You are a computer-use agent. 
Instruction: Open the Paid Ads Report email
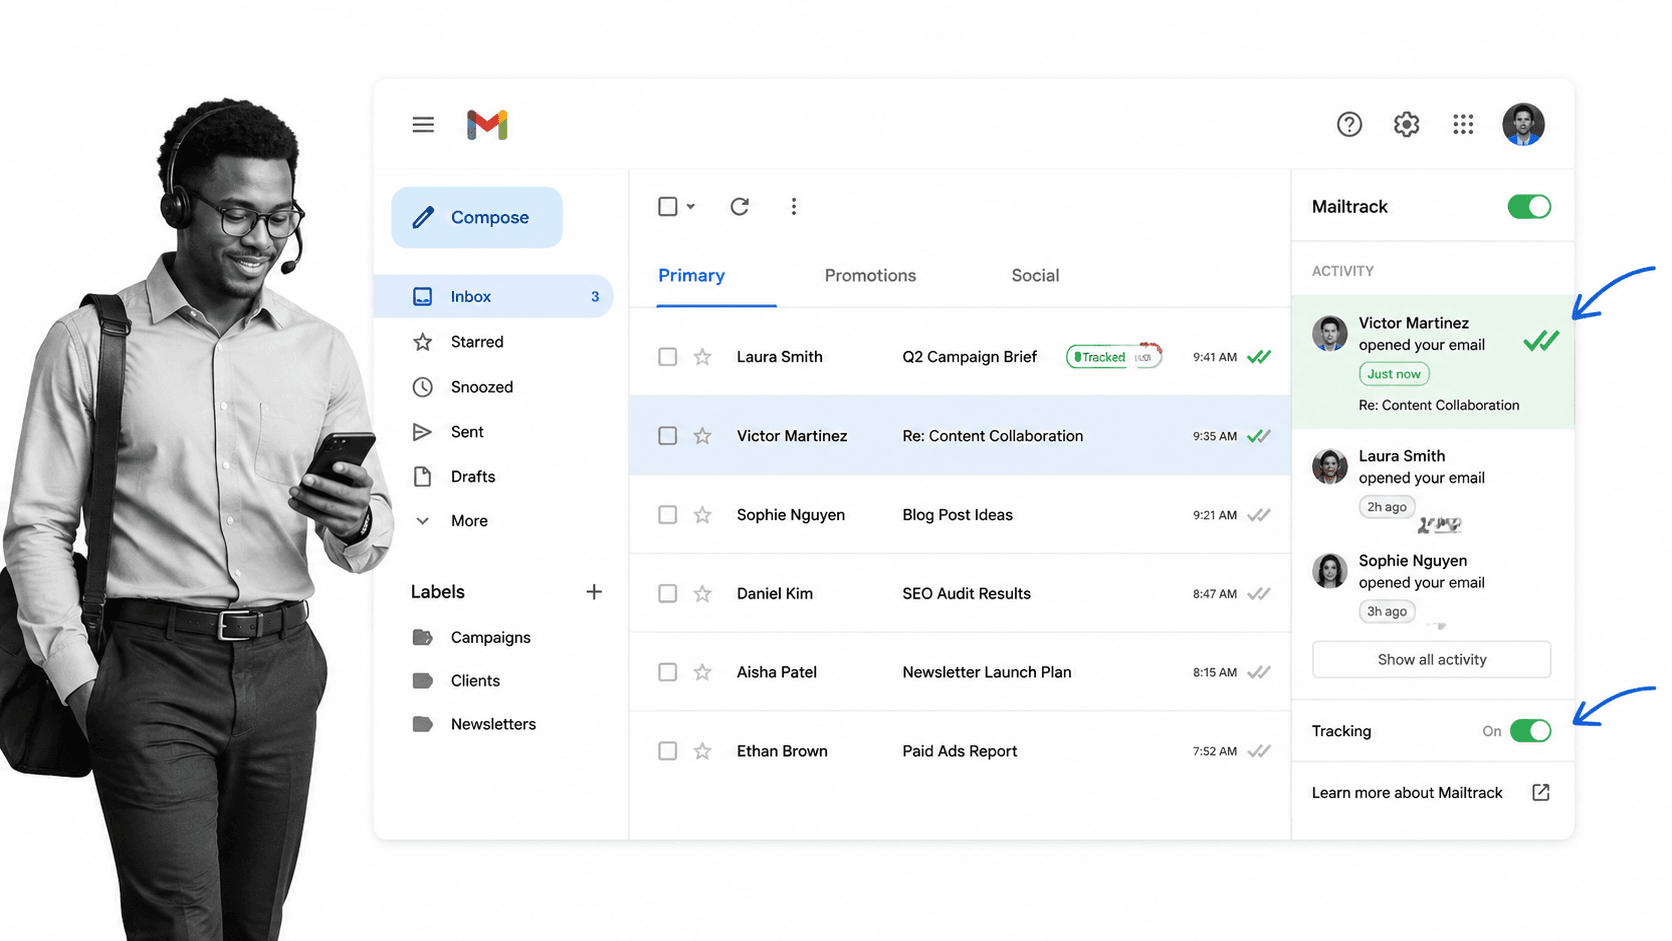pos(960,751)
